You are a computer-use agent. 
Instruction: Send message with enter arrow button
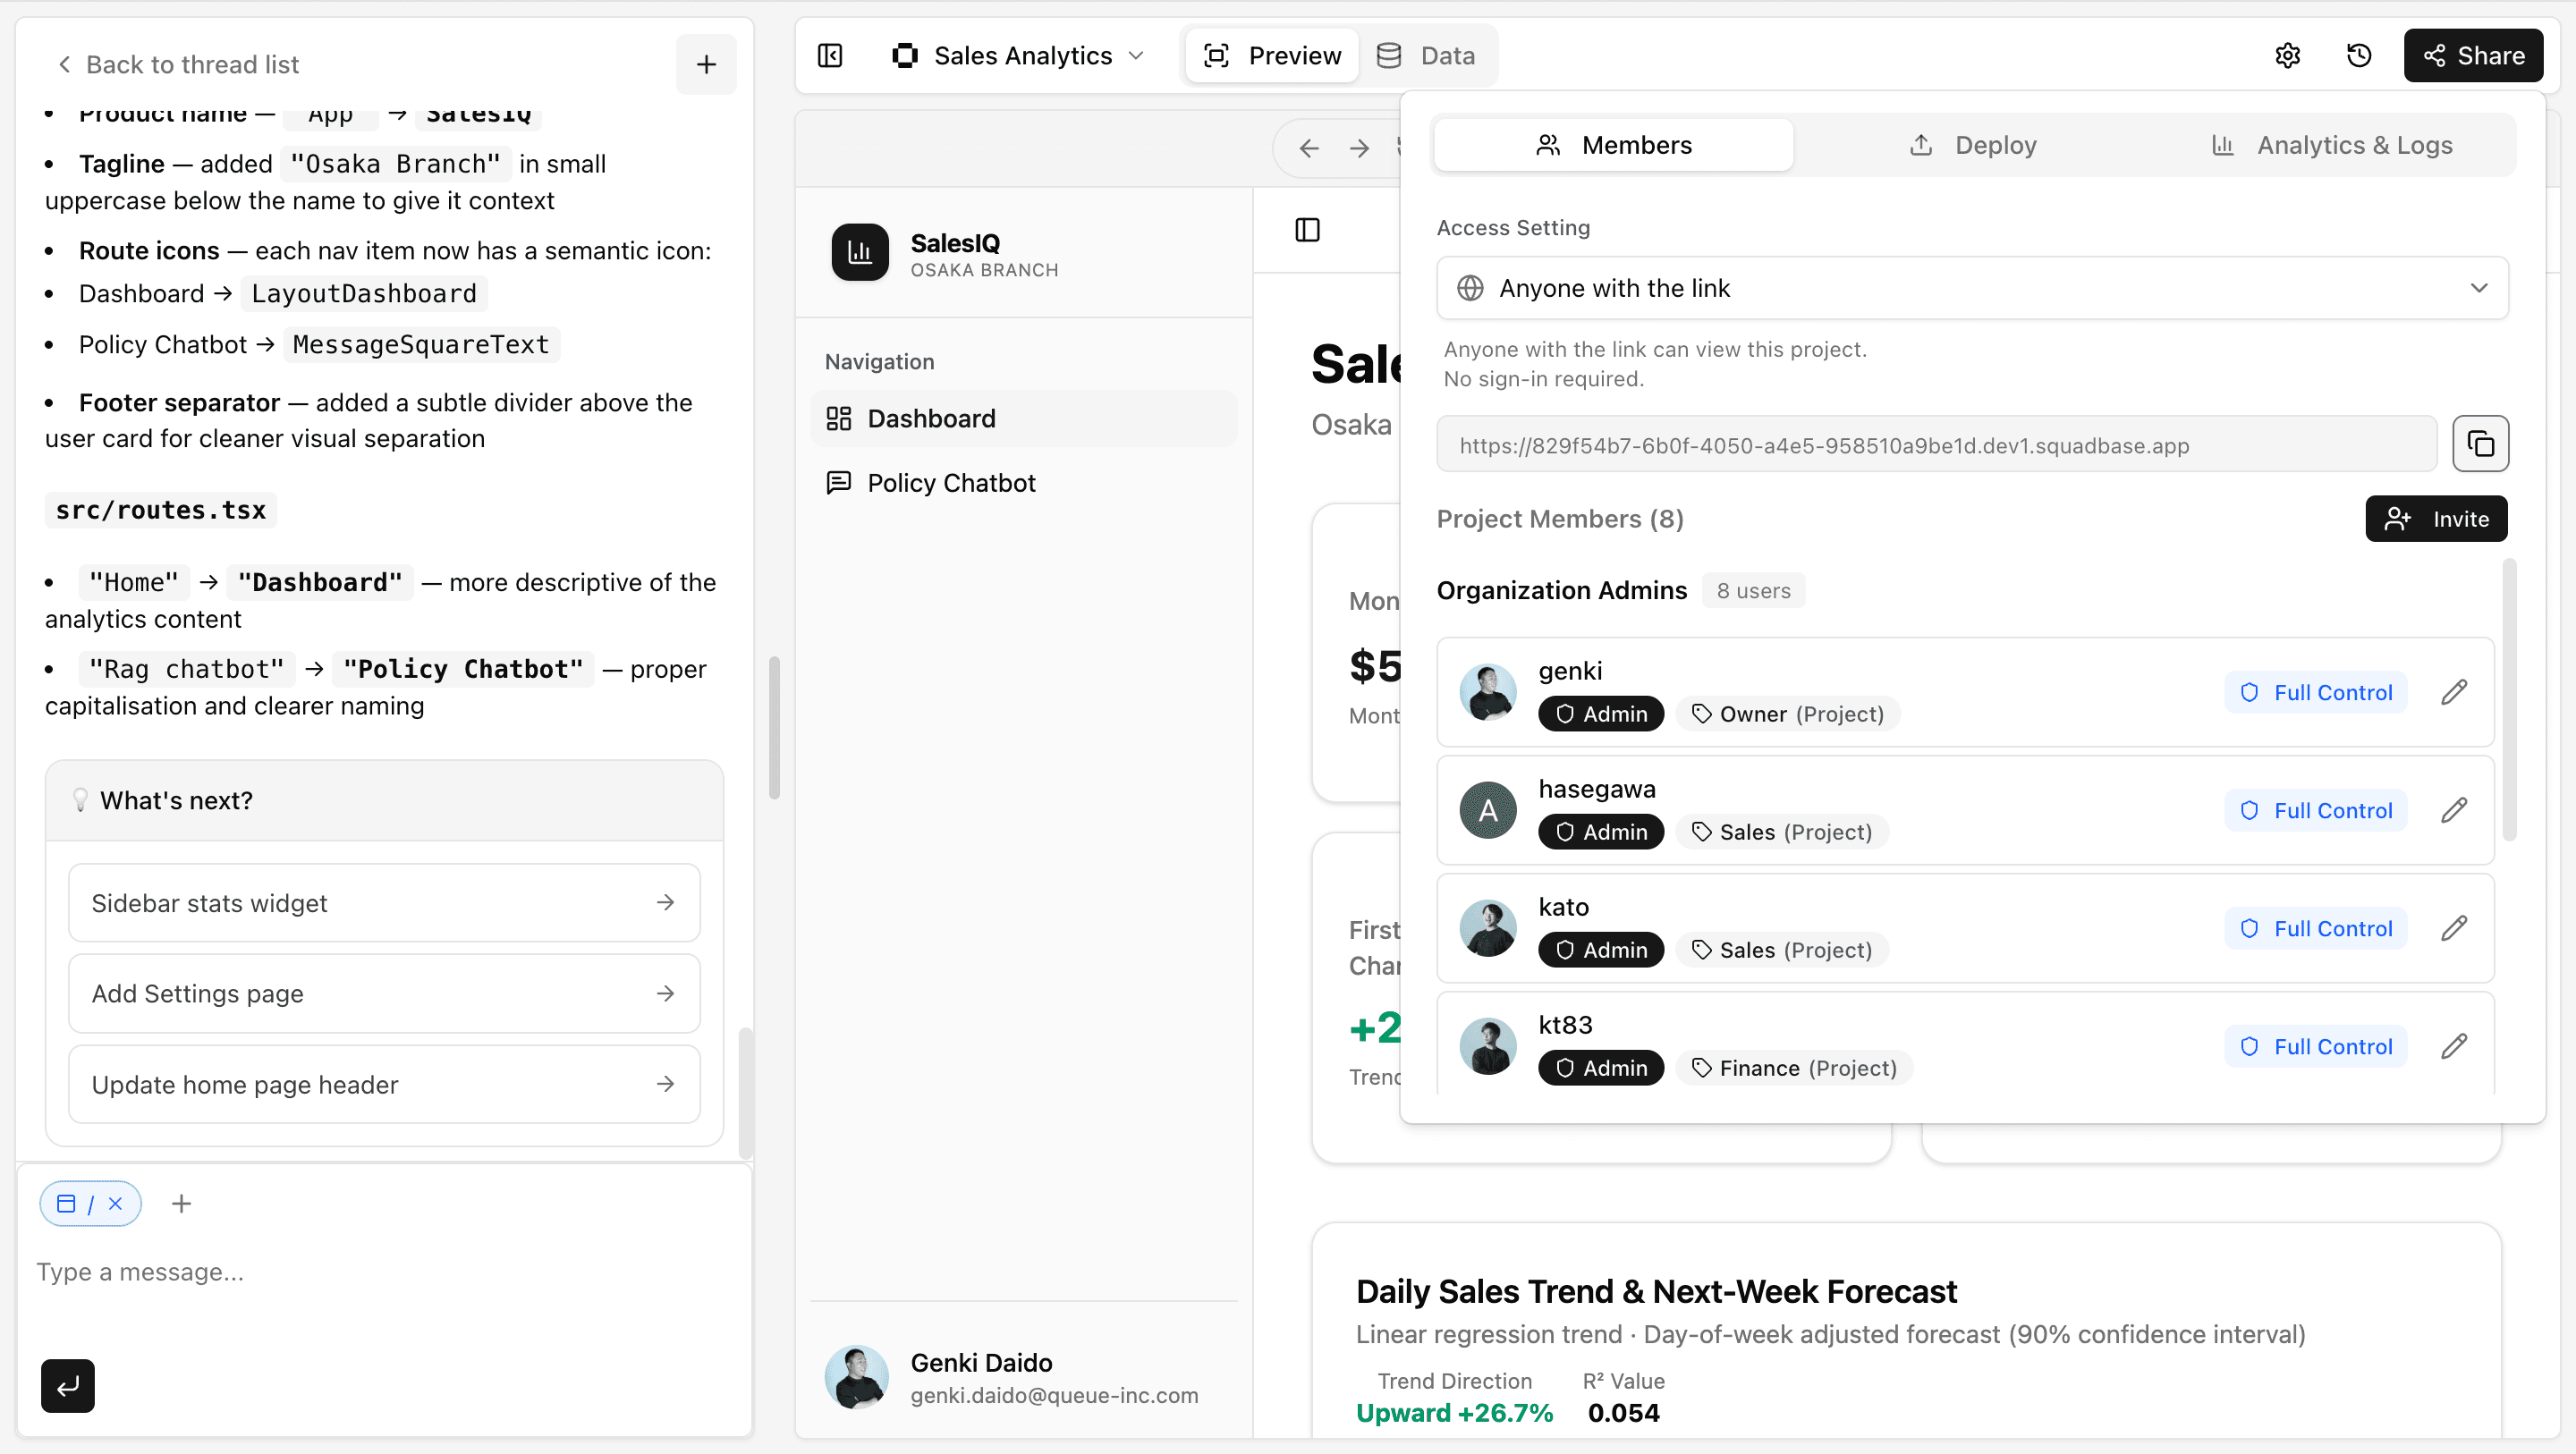(x=68, y=1385)
